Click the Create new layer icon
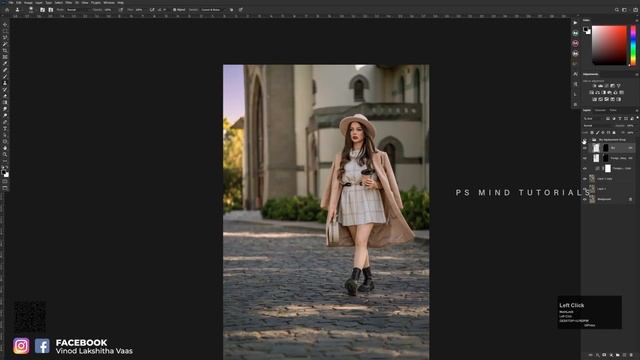 [x=624, y=355]
